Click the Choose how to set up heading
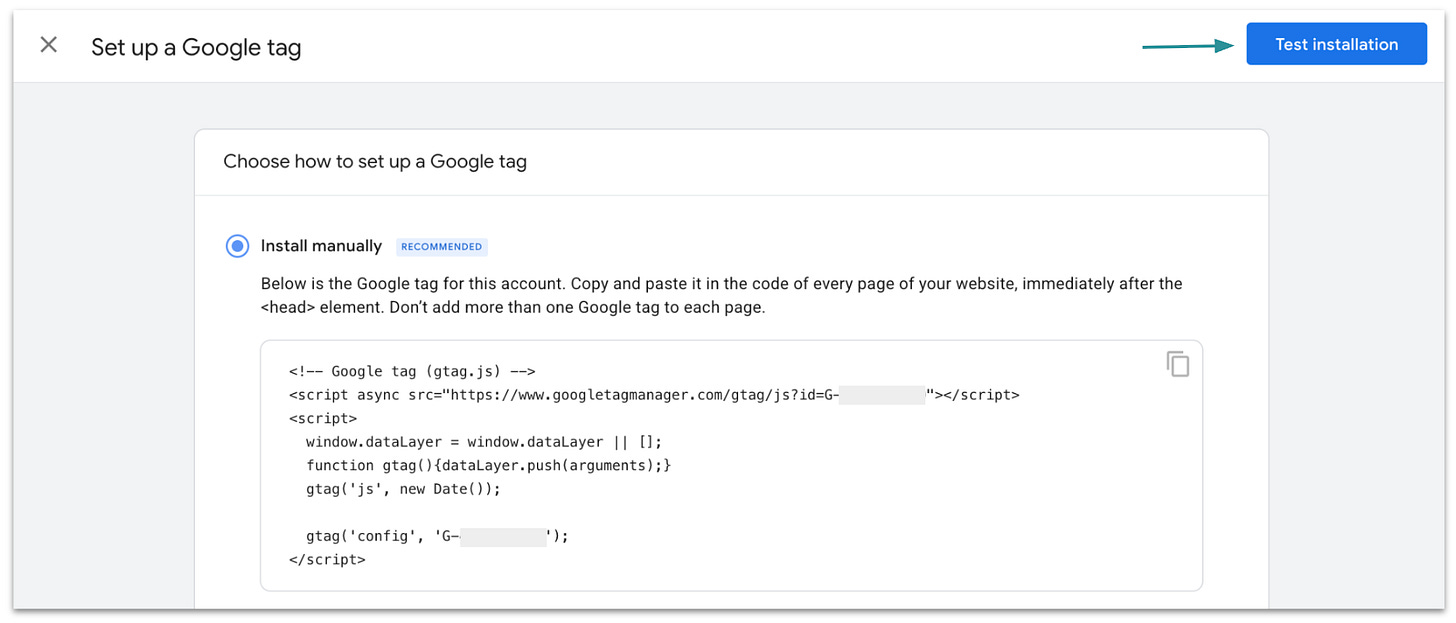The height and width of the screenshot is (623, 1456). [375, 161]
